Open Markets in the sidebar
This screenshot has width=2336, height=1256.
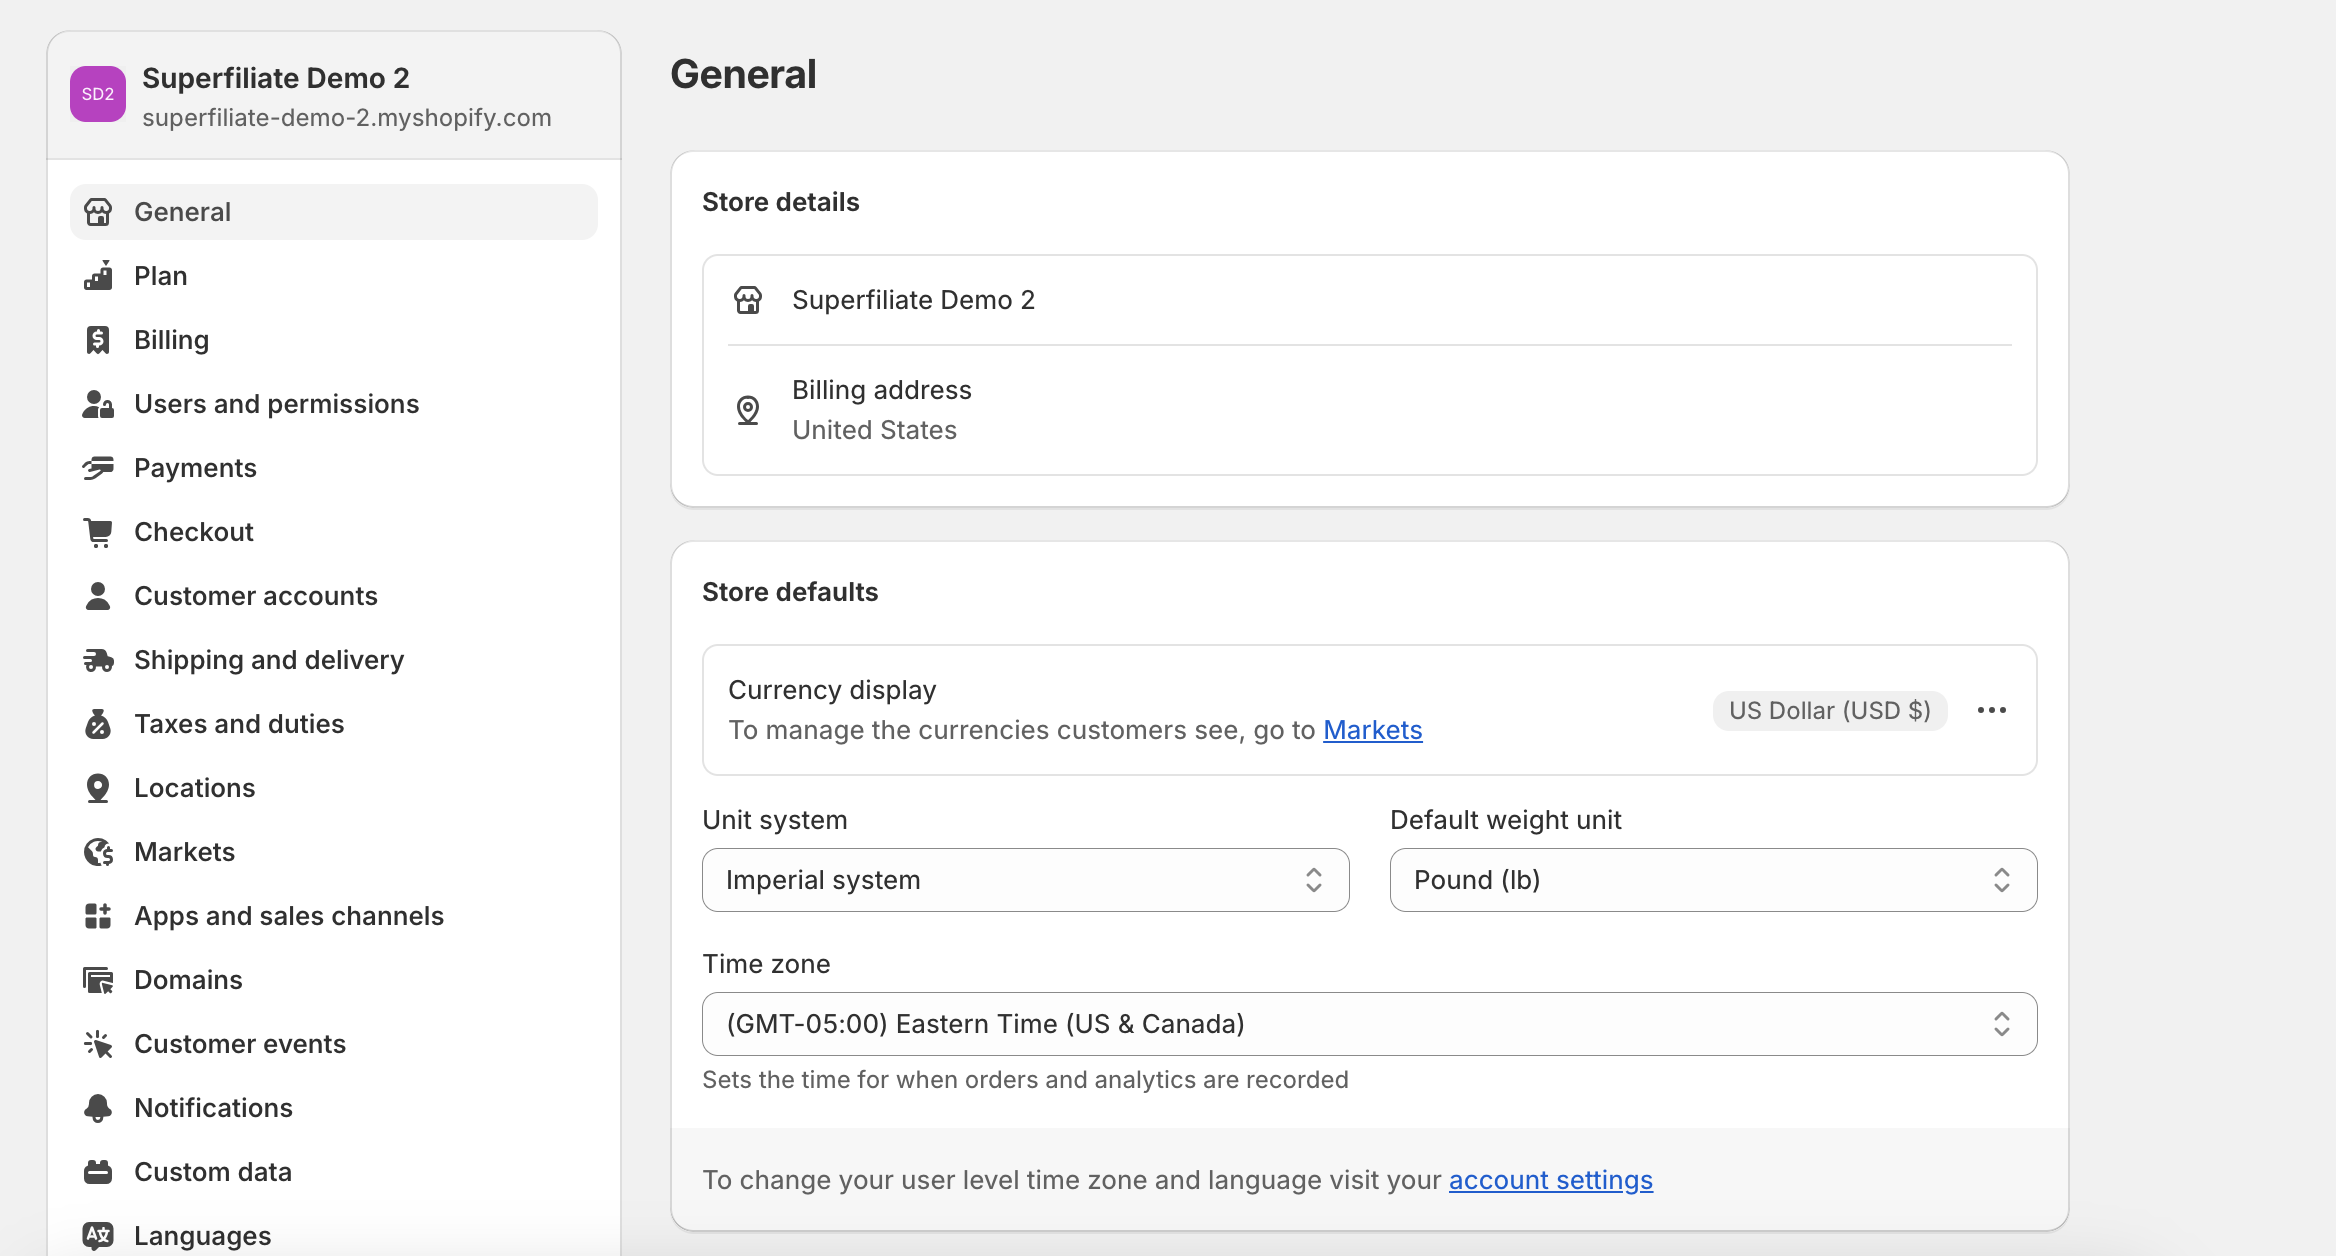[x=334, y=852]
